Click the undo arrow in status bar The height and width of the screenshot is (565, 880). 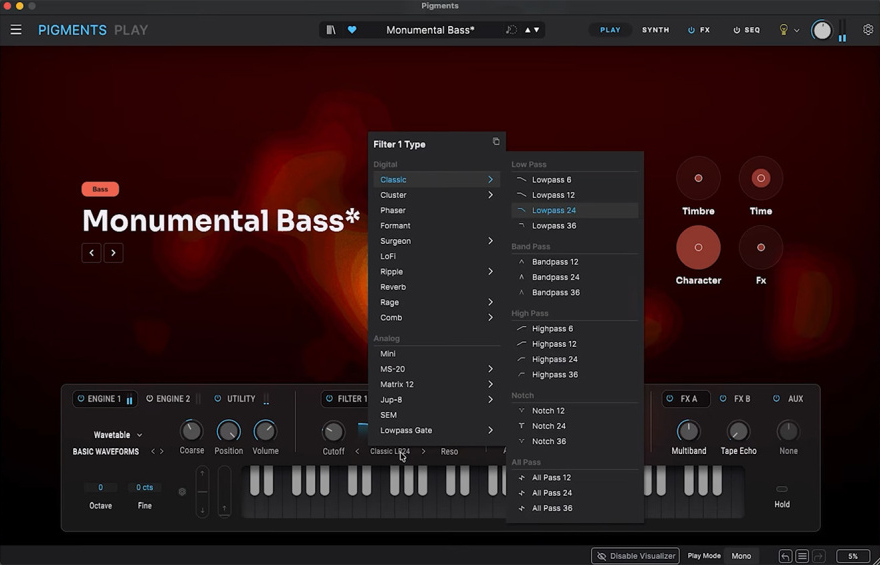(785, 556)
